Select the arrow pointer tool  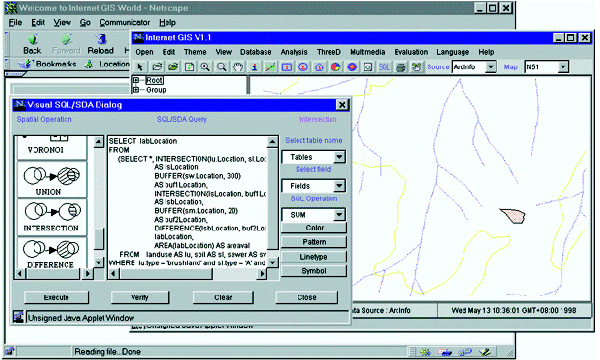(140, 67)
